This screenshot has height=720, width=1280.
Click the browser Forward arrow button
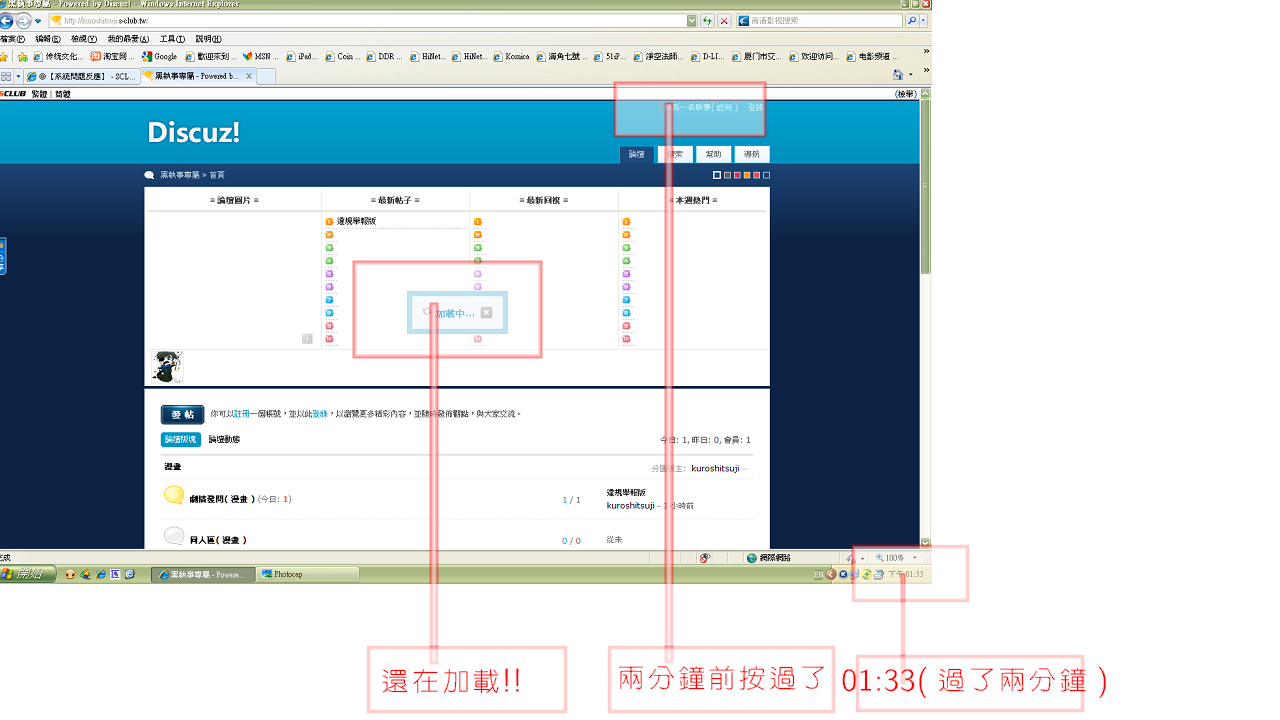pyautogui.click(x=22, y=21)
